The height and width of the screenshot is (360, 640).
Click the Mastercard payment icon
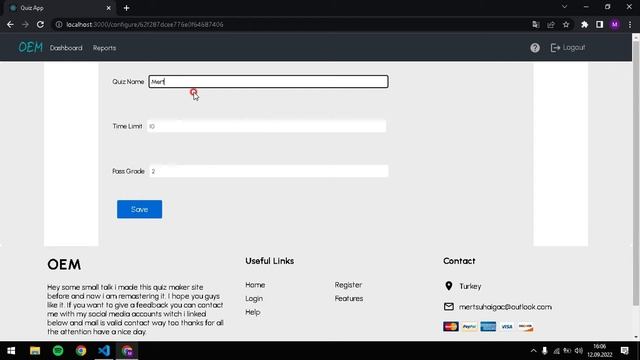point(451,327)
